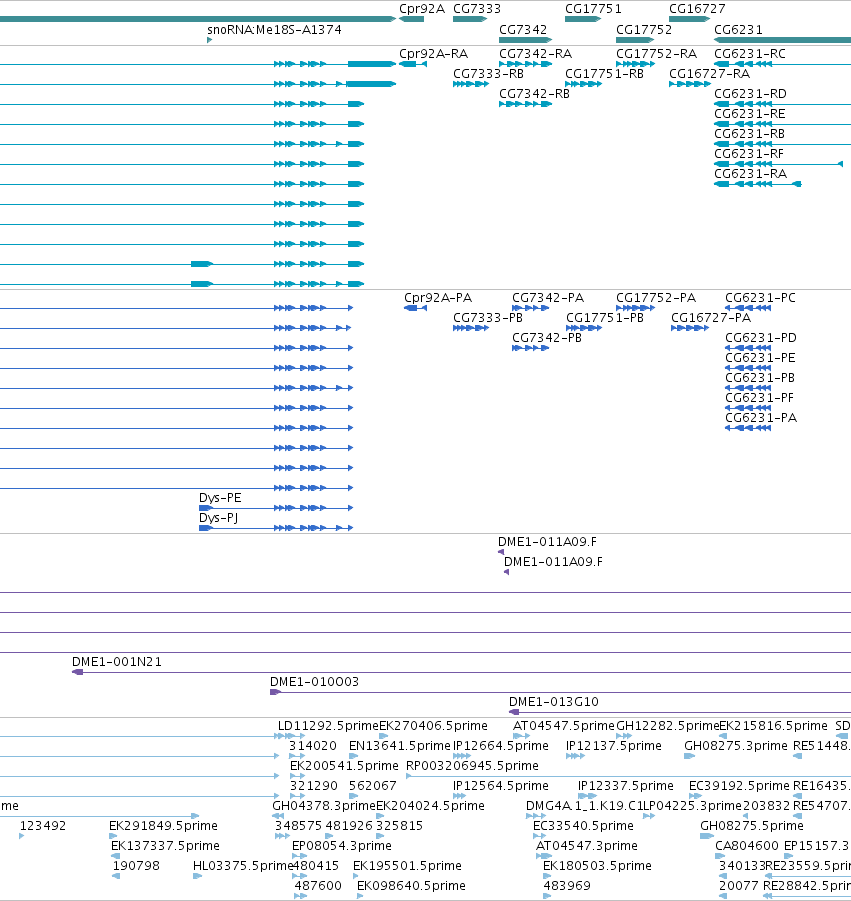Open the CG6231-PC protein feature
This screenshot has height=901, width=851.
click(x=748, y=309)
